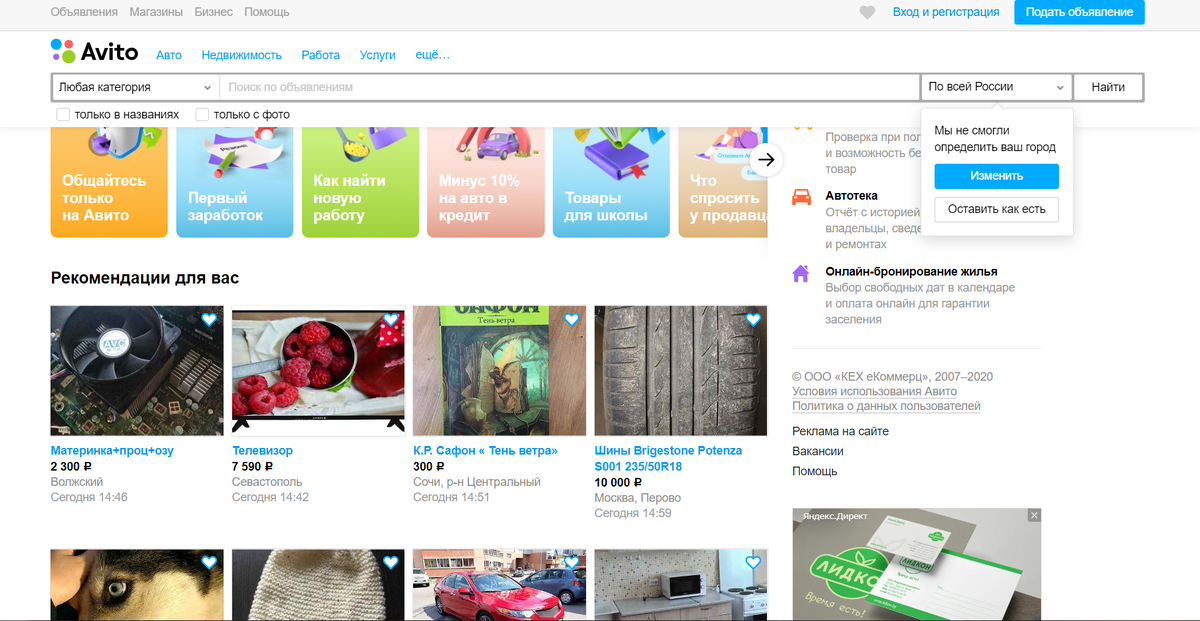Click '2 300 ₽' price text
The image size is (1200, 621).
click(x=71, y=467)
